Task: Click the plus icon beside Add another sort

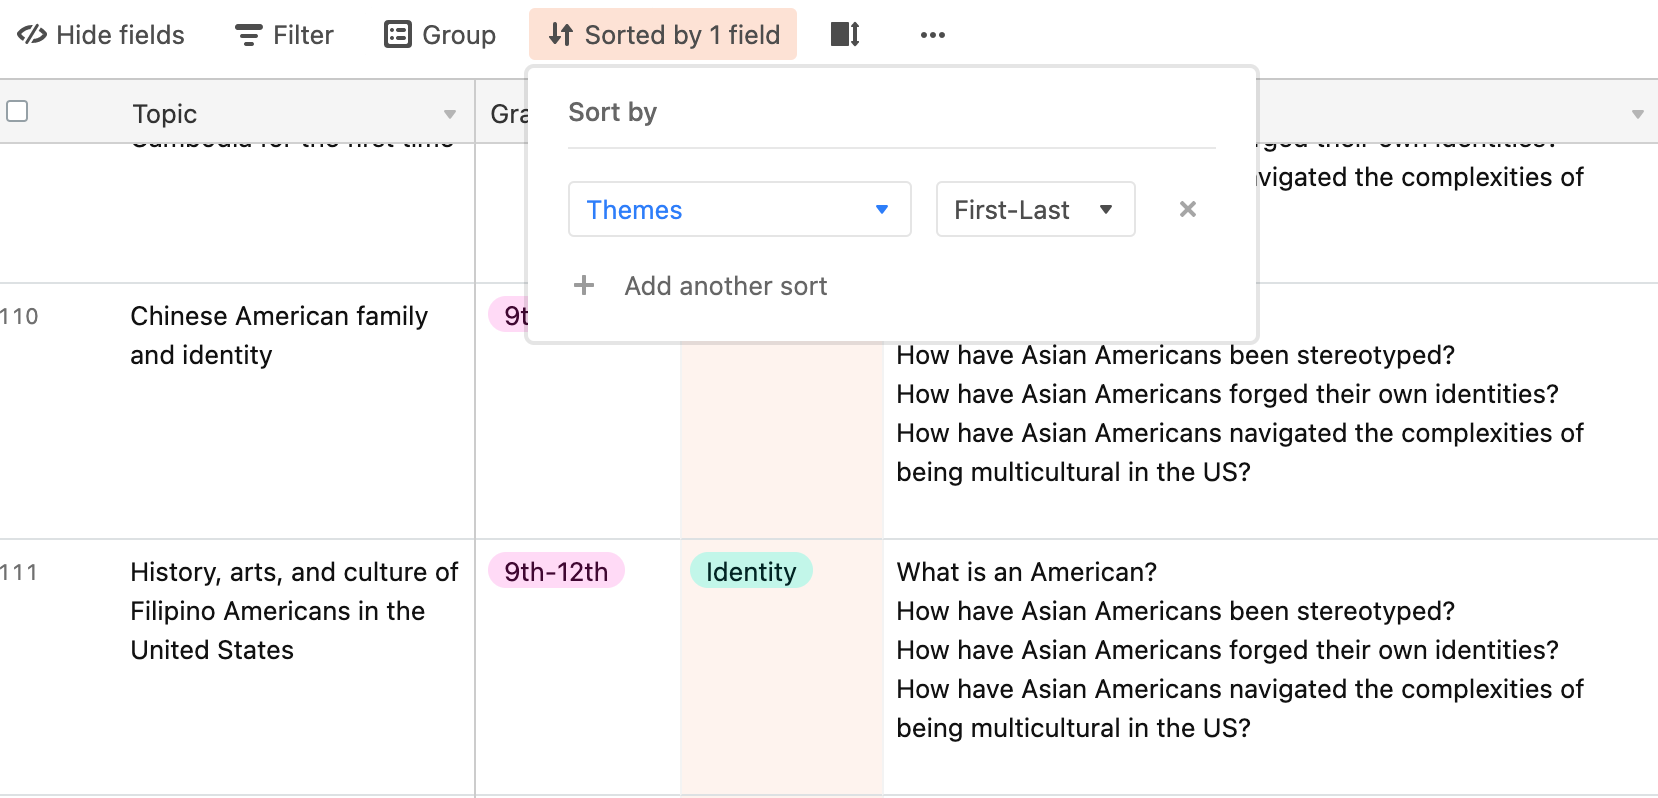Action: point(584,286)
